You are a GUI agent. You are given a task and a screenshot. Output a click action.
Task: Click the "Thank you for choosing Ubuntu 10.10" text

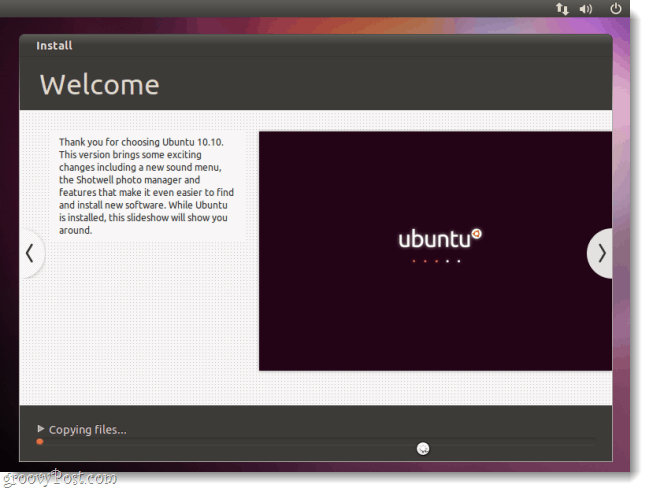click(141, 142)
